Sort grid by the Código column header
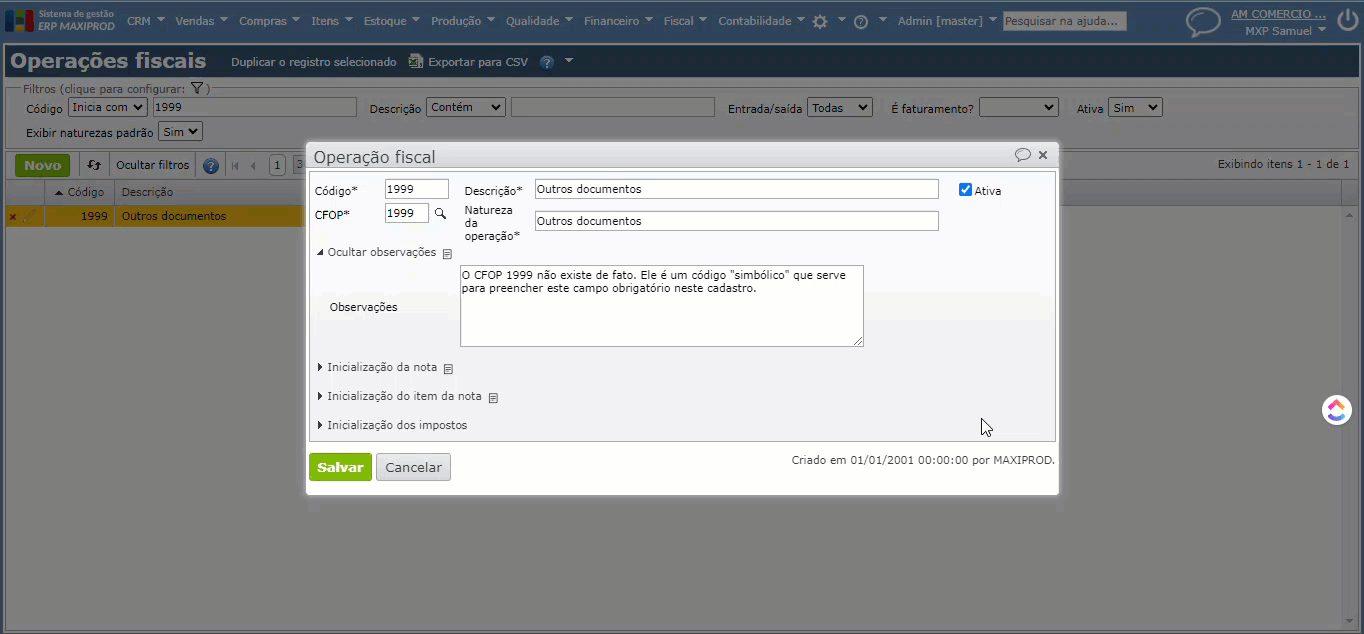 (80, 192)
